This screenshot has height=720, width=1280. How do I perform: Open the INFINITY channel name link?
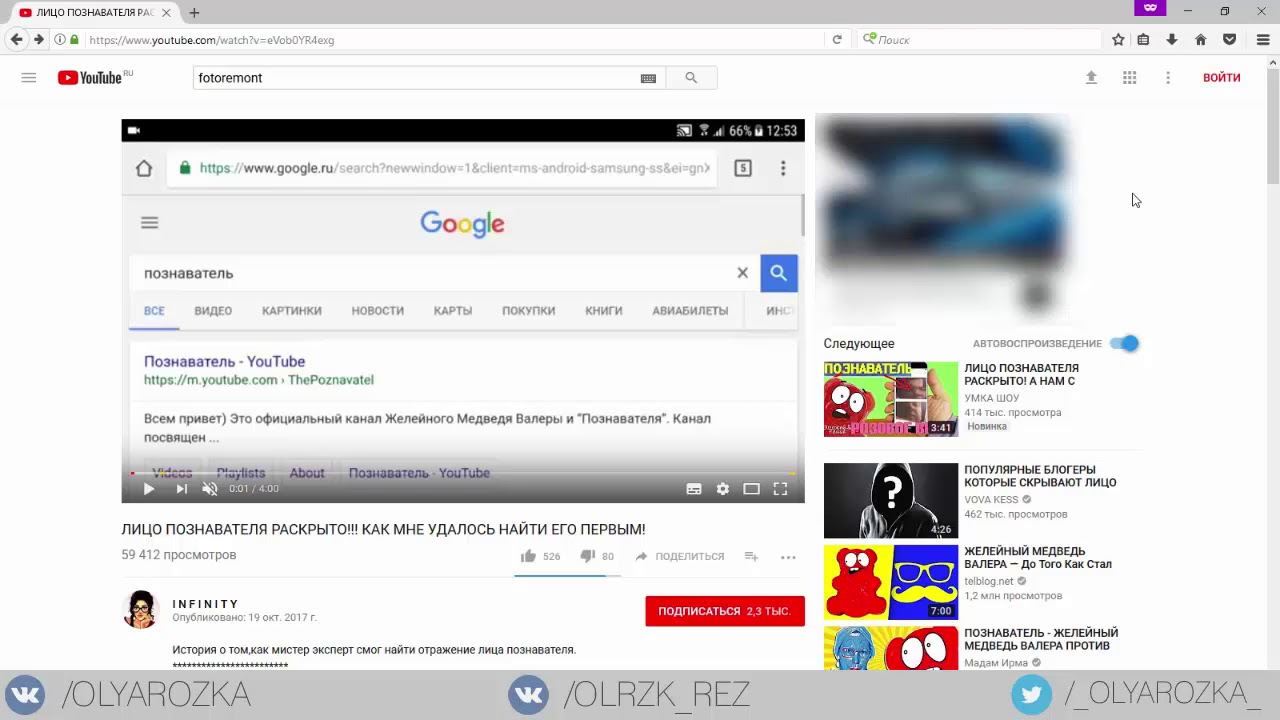tap(205, 604)
